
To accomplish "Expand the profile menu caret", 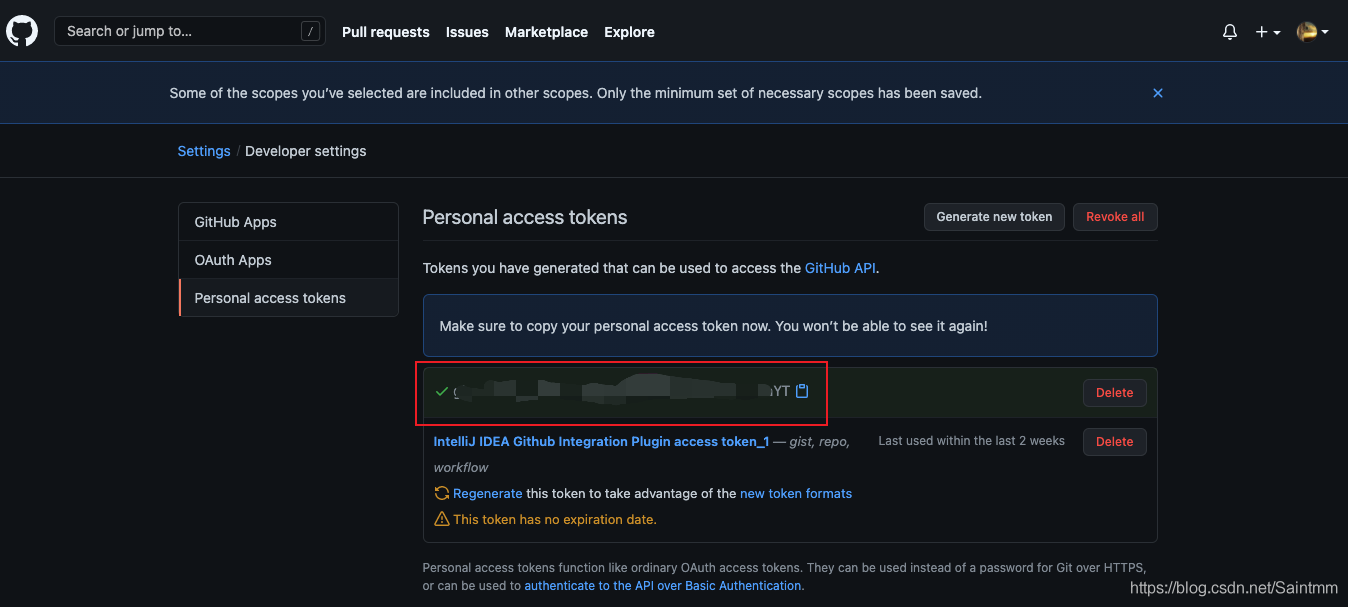I will click(1325, 33).
